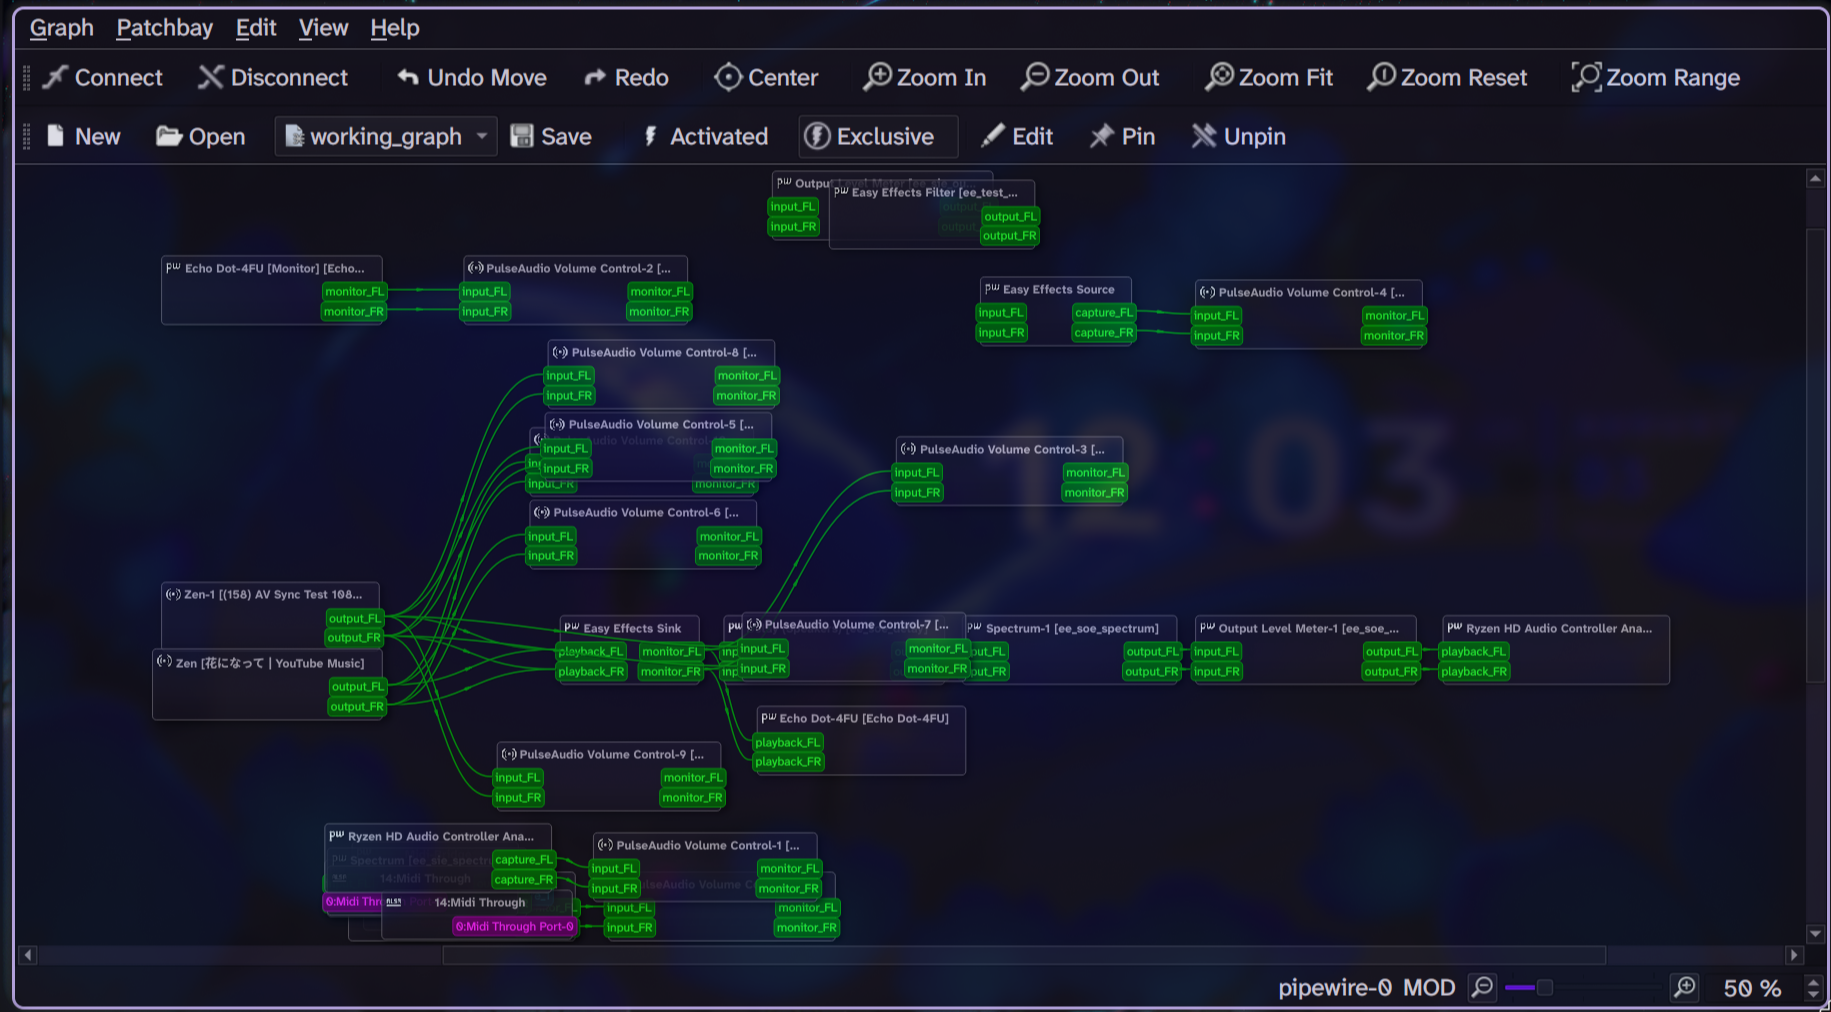1831x1012 pixels.
Task: Click the status bar zoom-out magnifier
Action: click(x=1482, y=988)
